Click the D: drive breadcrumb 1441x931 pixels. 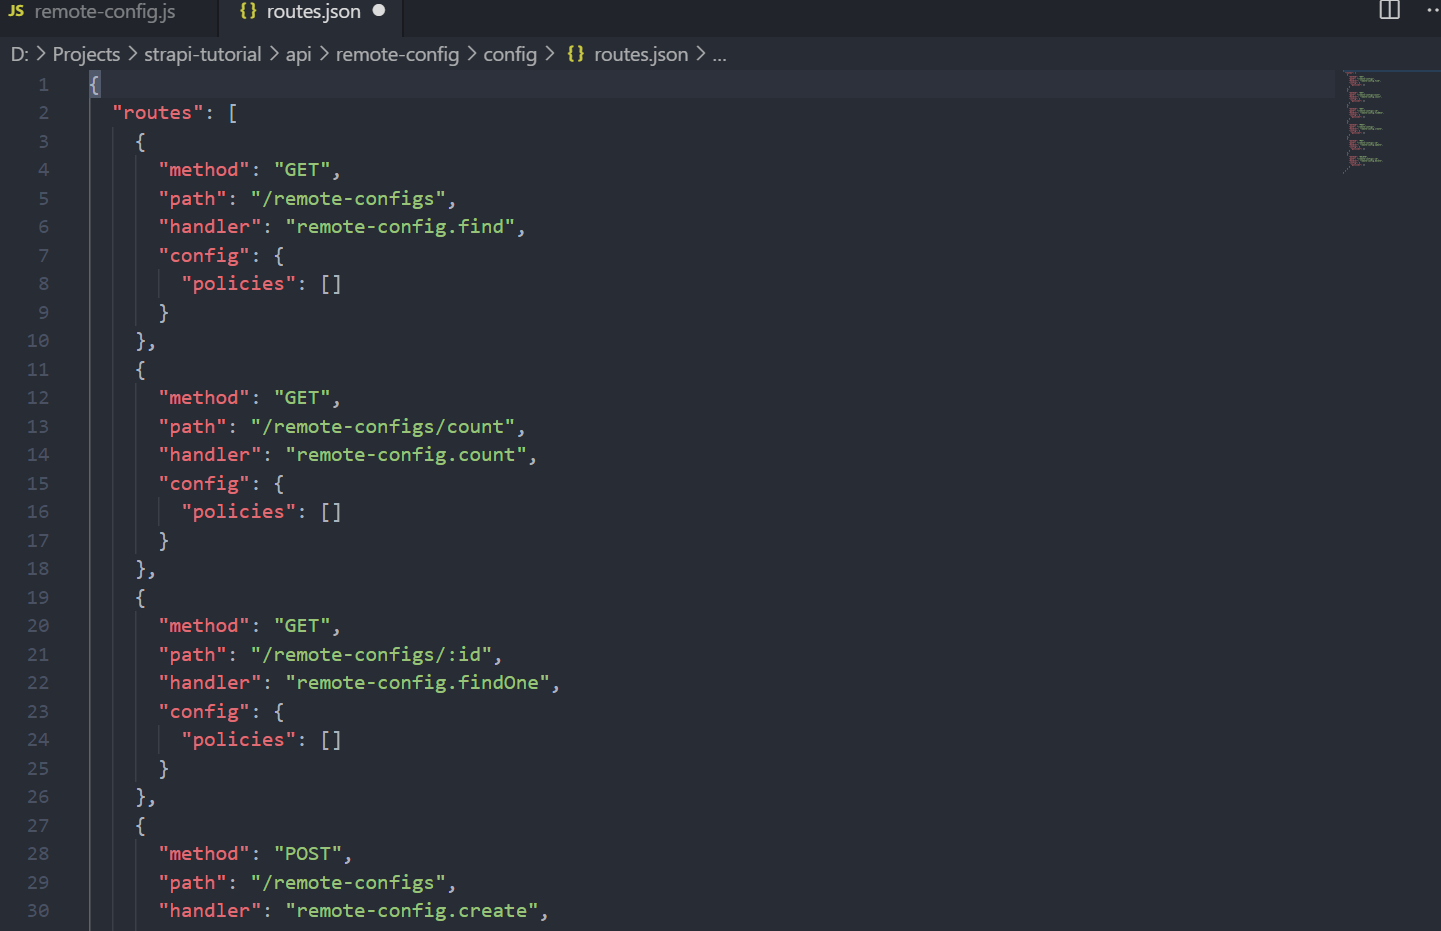point(19,54)
